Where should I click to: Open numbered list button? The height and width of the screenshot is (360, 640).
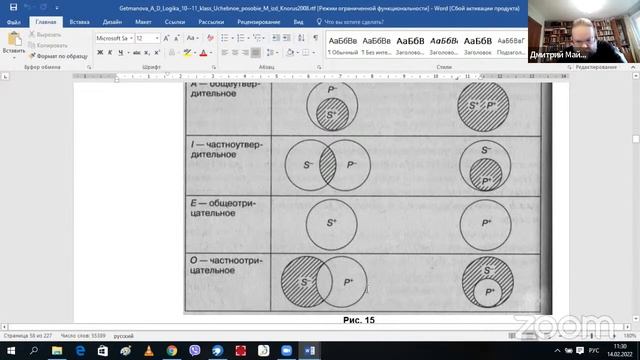242,38
